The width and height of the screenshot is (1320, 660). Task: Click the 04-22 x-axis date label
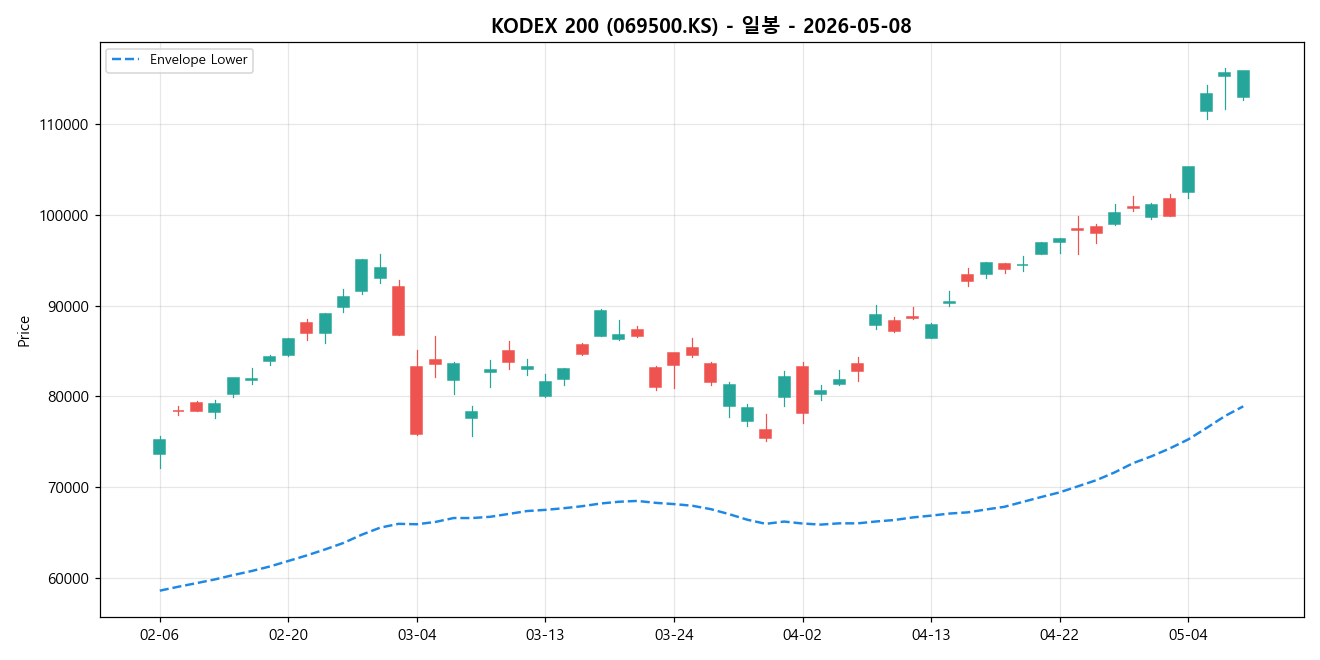pos(1060,635)
